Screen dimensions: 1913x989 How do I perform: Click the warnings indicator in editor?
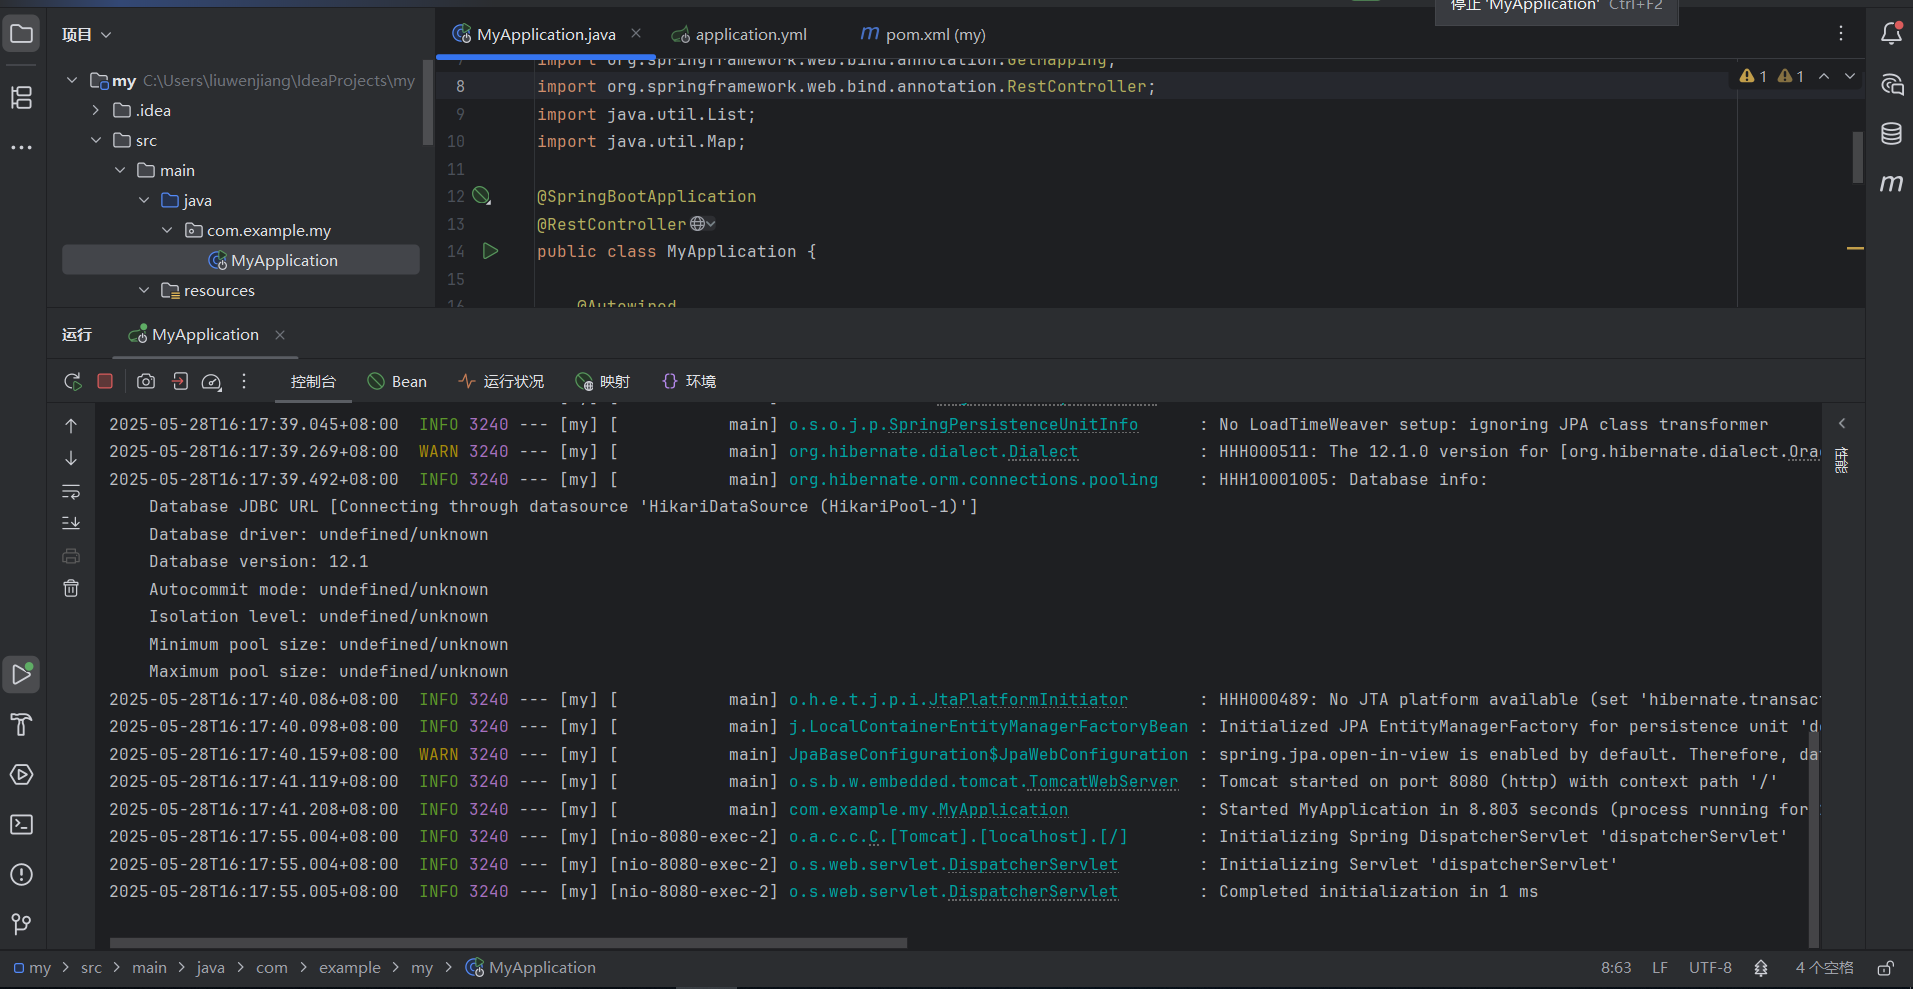(x=1771, y=76)
